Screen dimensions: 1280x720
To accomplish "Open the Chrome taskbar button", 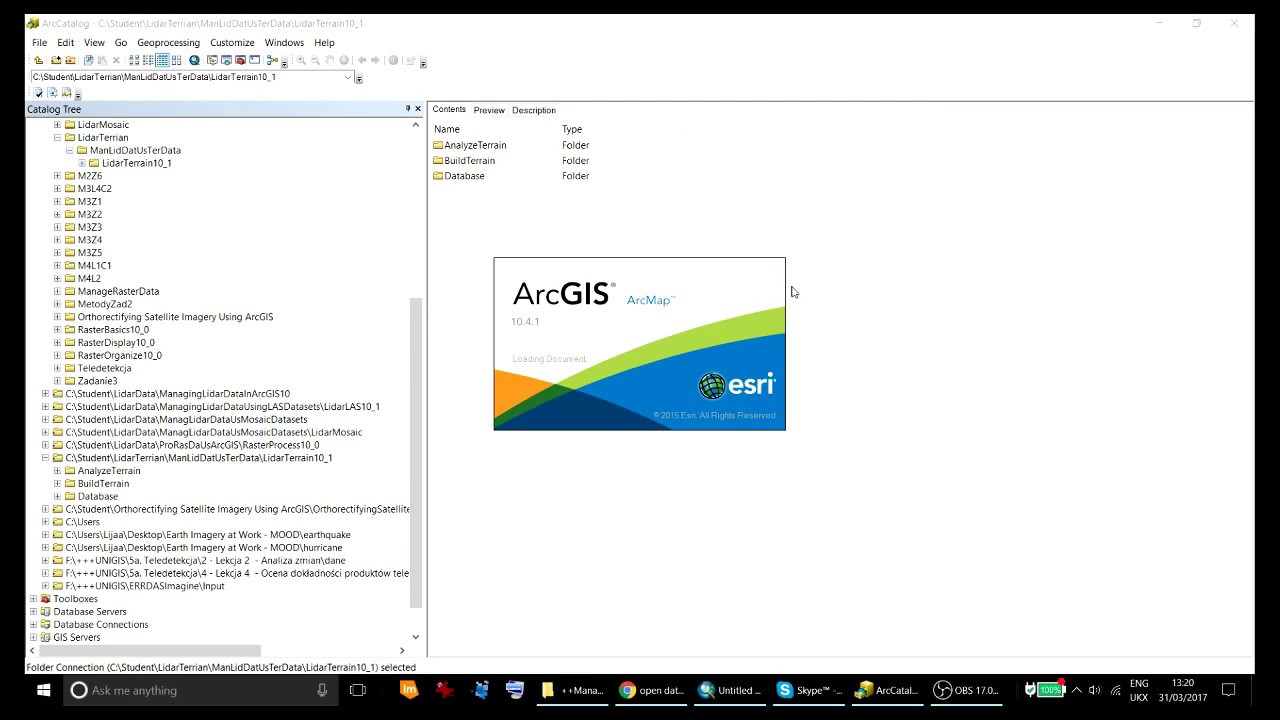I will pos(651,690).
